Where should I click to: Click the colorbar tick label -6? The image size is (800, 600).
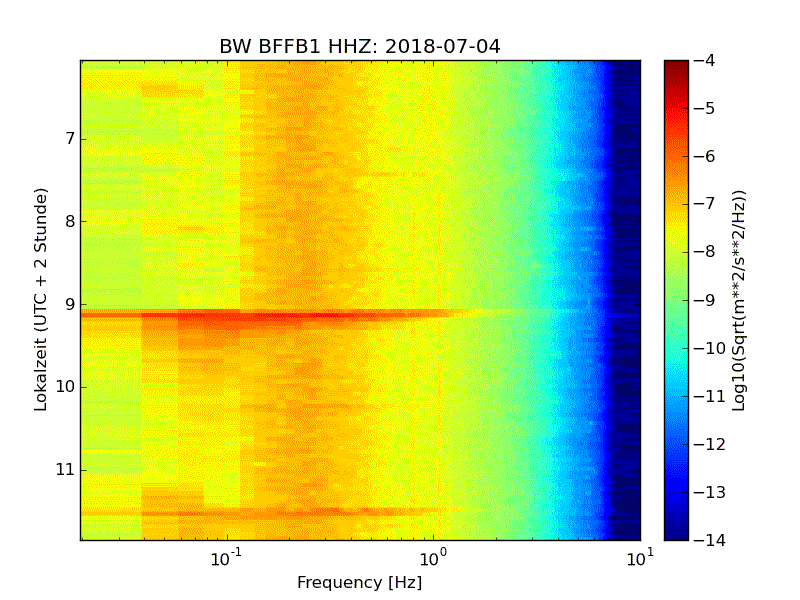[x=704, y=157]
